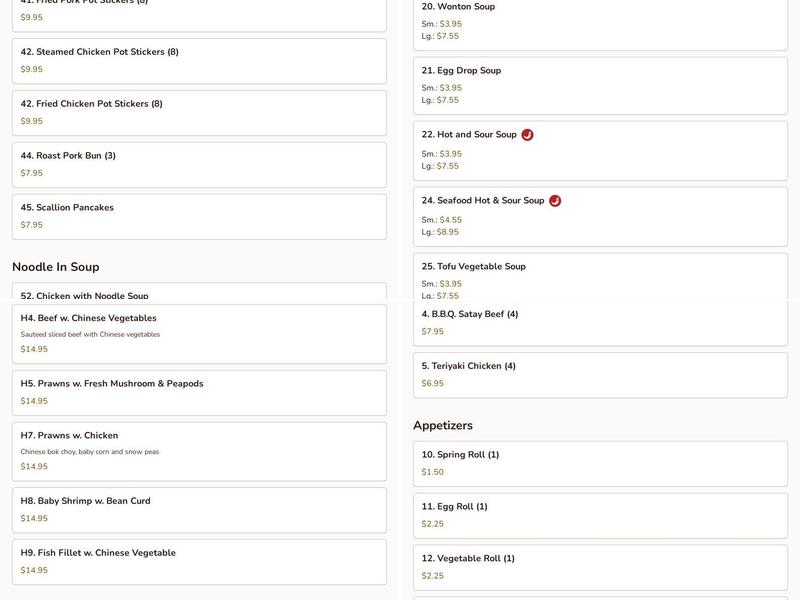The height and width of the screenshot is (600, 800).
Task: Open 45. Scallion Pancakes menu card
Action: tap(199, 217)
